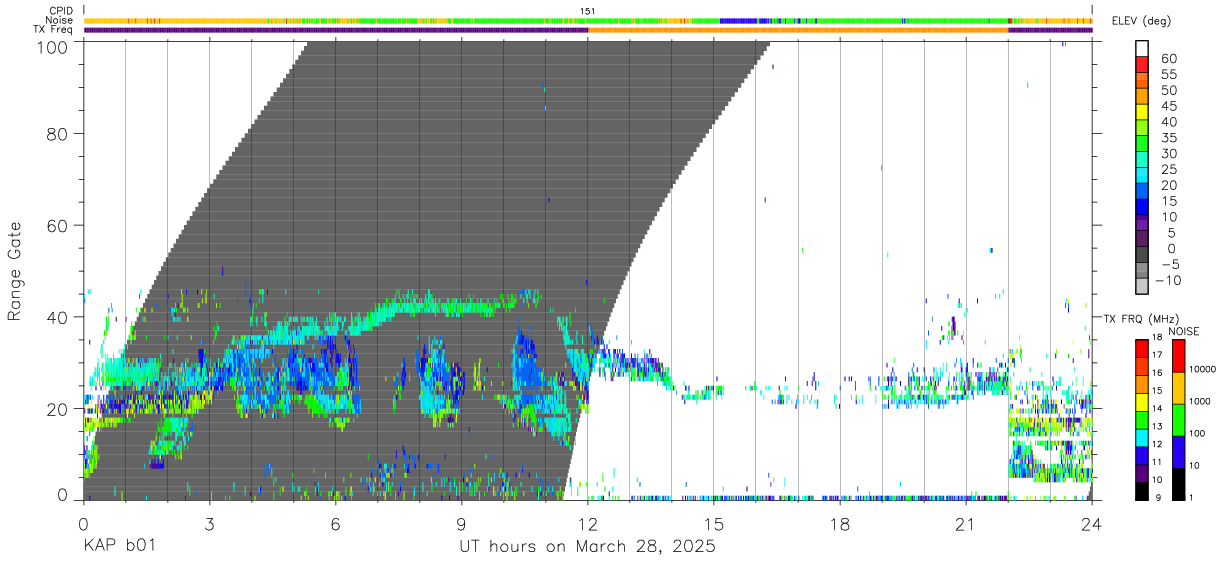Image resolution: width=1228 pixels, height=567 pixels.
Task: Click the KAP b01 radar label
Action: tap(119, 546)
